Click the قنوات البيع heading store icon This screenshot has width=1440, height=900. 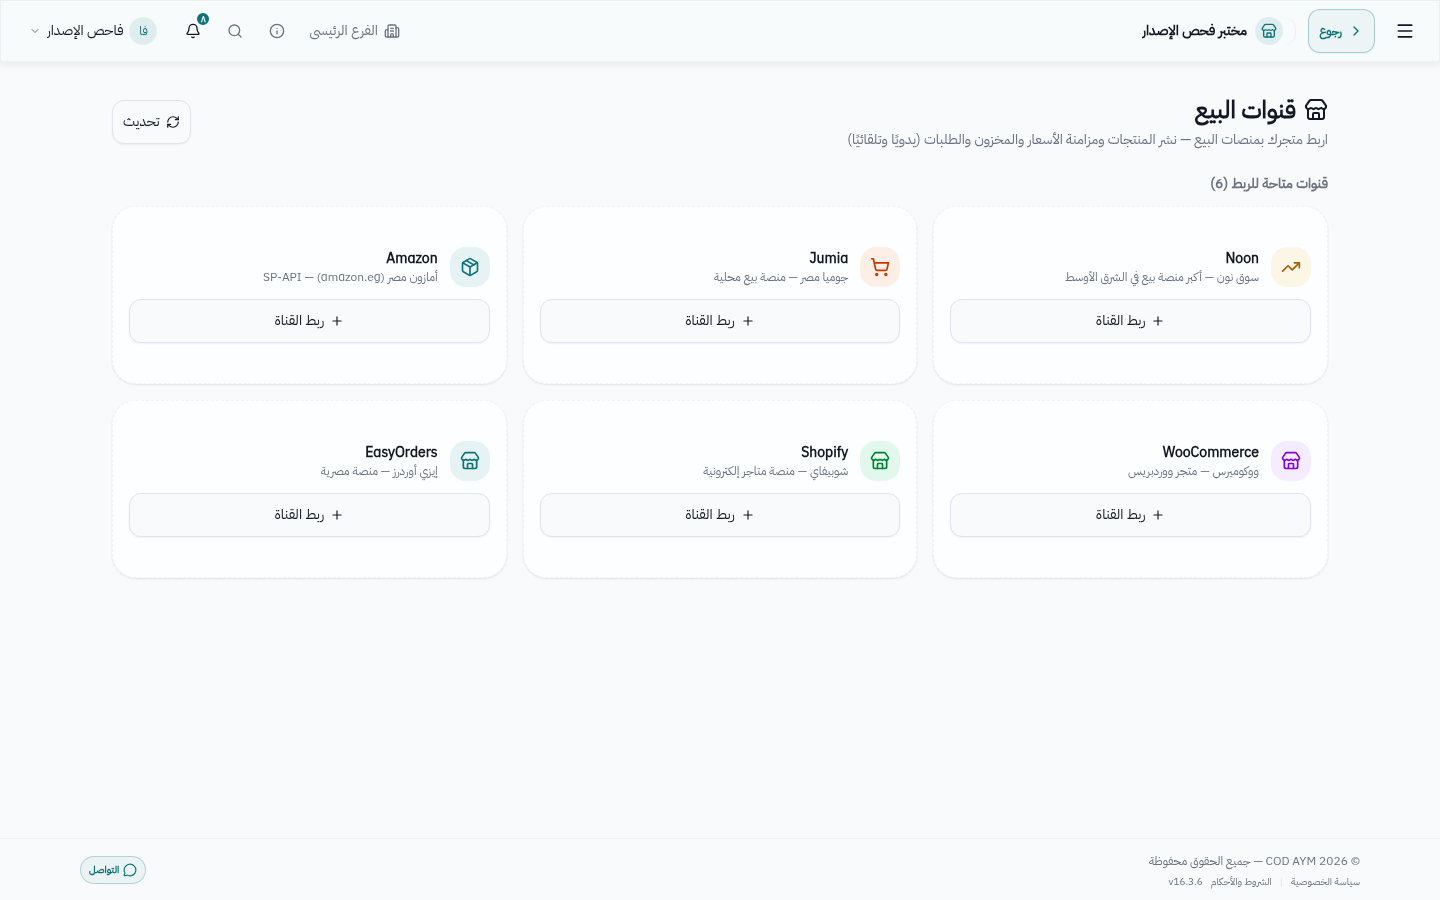pyautogui.click(x=1316, y=110)
